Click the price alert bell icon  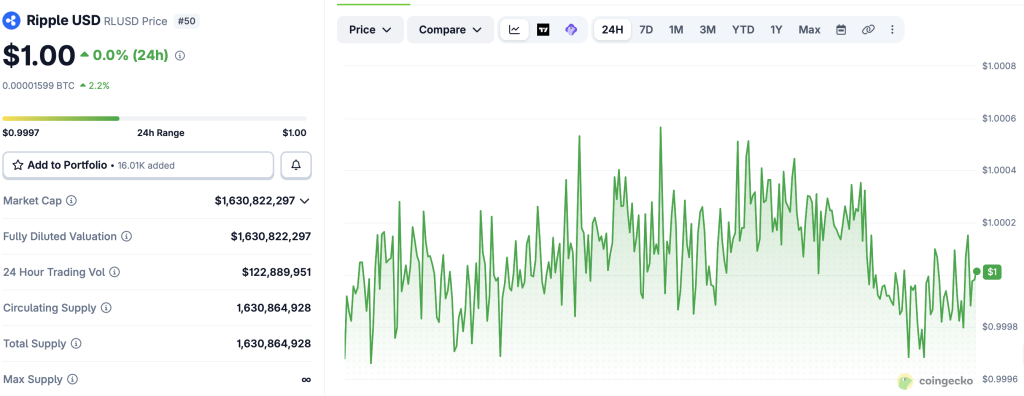click(x=296, y=165)
